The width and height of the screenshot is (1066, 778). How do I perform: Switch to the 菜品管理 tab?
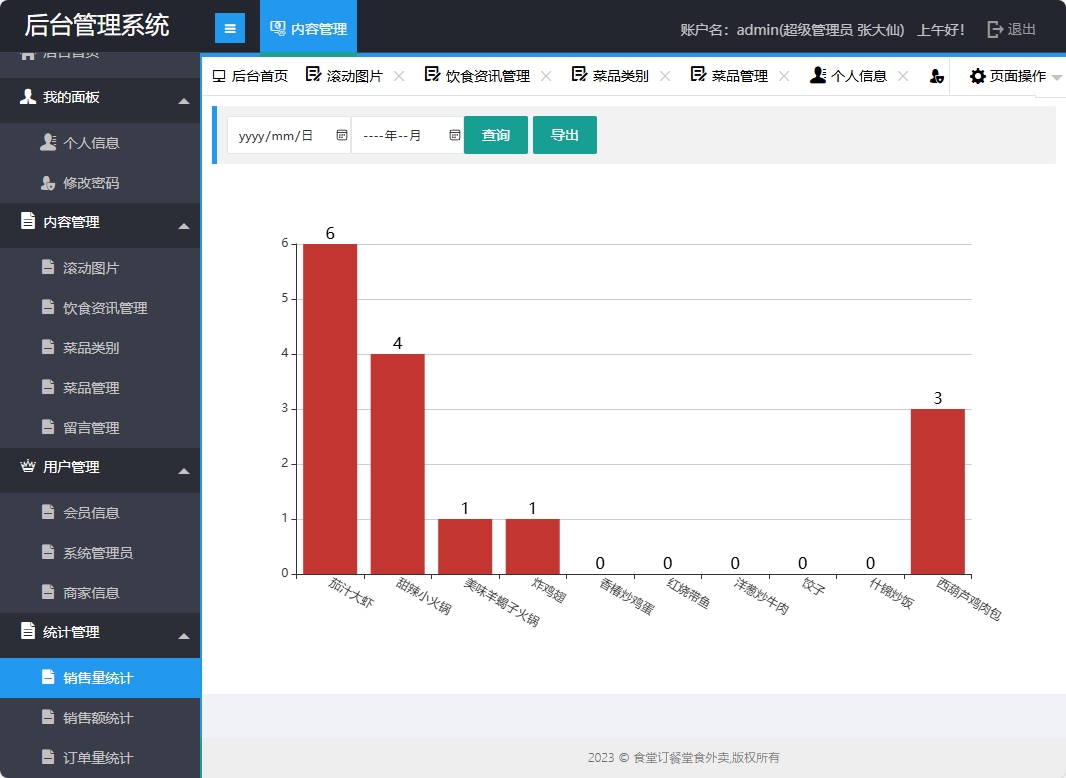[739, 76]
